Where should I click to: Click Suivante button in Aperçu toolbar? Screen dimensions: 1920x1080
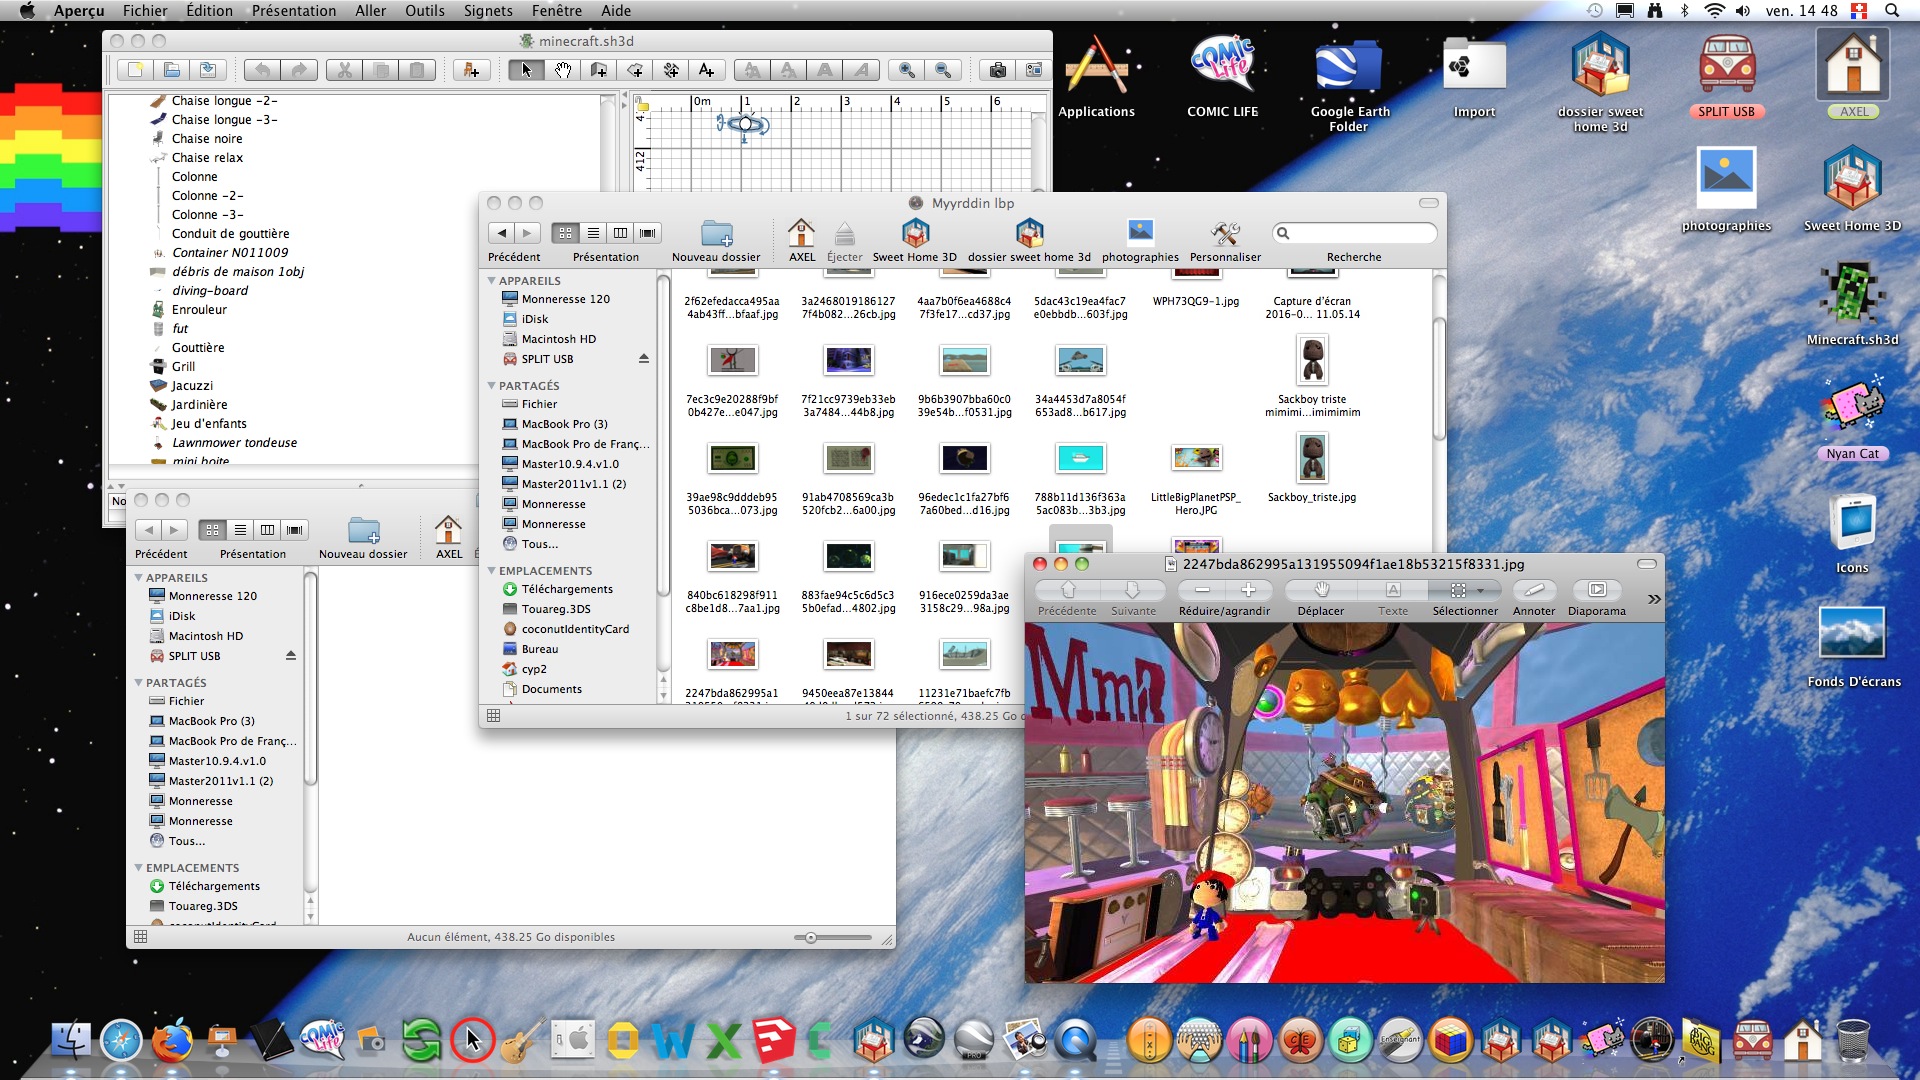pyautogui.click(x=1133, y=590)
